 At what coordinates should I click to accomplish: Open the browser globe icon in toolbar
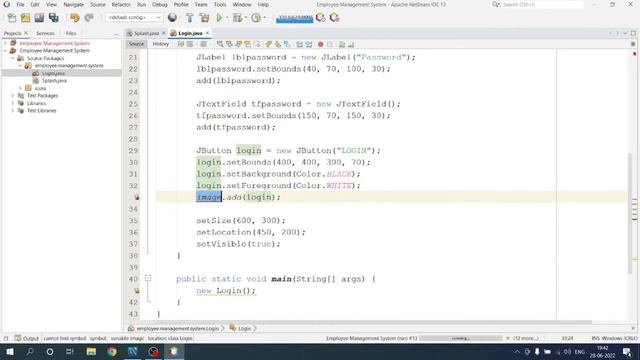pos(172,18)
